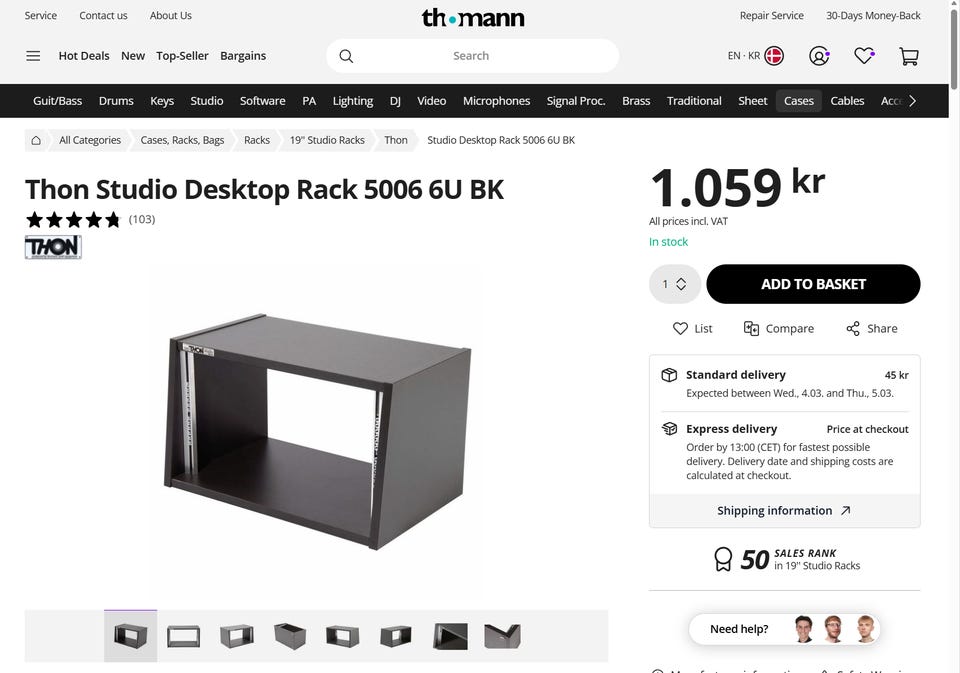Click the ADD TO BASKET button
This screenshot has height=673, width=960.
point(813,284)
